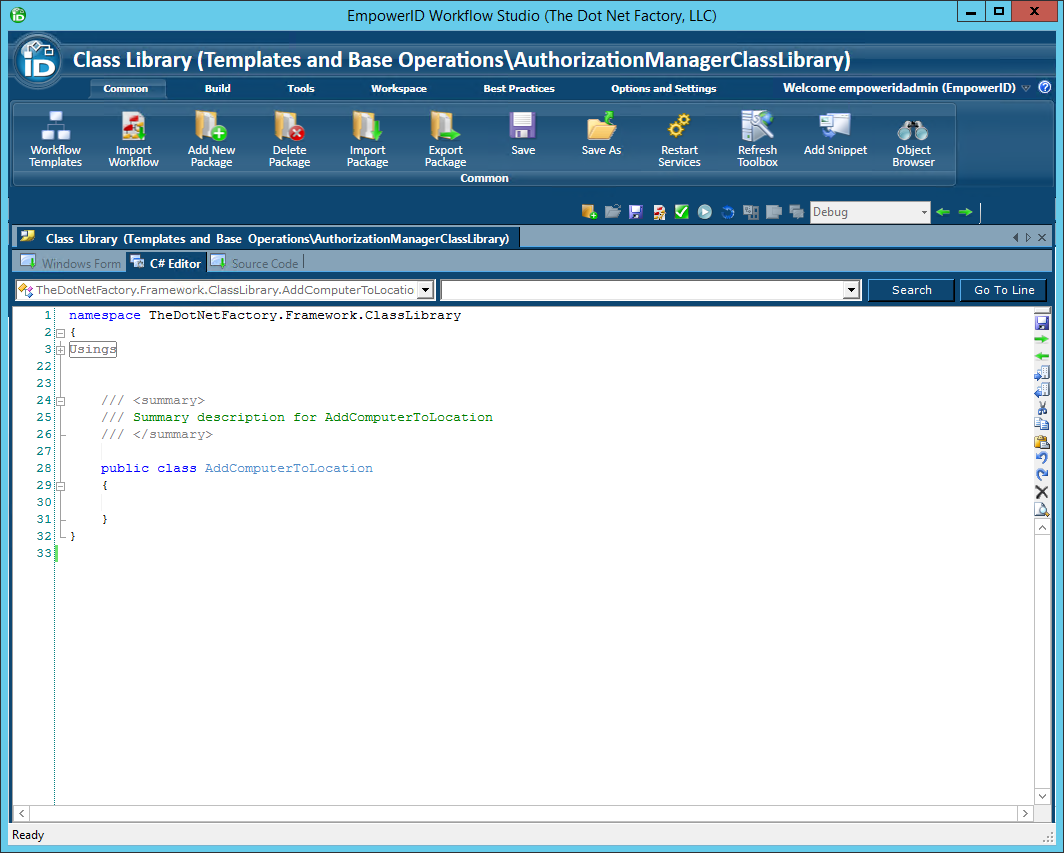The height and width of the screenshot is (853, 1064).
Task: Click the Import Workflow icon
Action: (133, 139)
